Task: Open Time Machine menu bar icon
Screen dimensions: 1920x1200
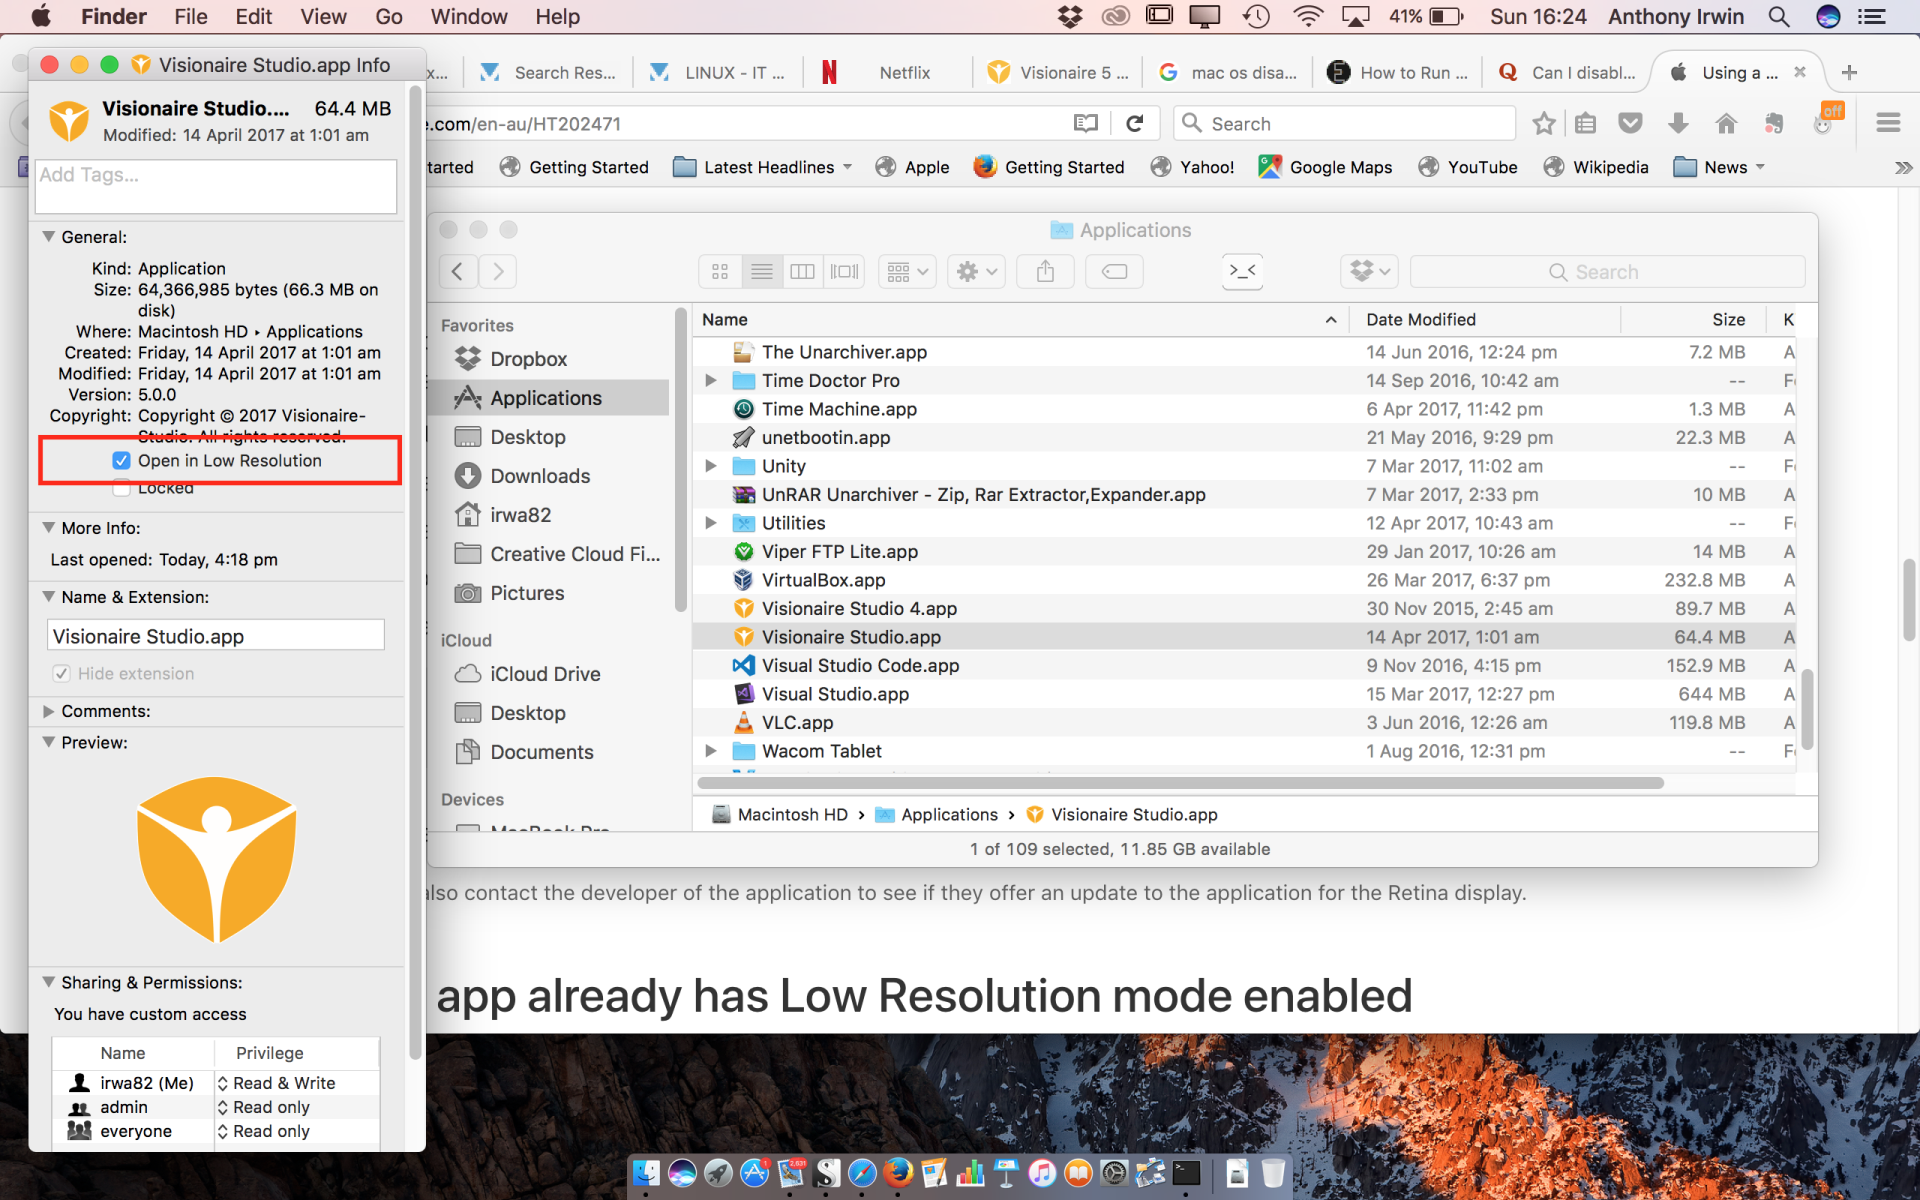Action: pyautogui.click(x=1257, y=16)
